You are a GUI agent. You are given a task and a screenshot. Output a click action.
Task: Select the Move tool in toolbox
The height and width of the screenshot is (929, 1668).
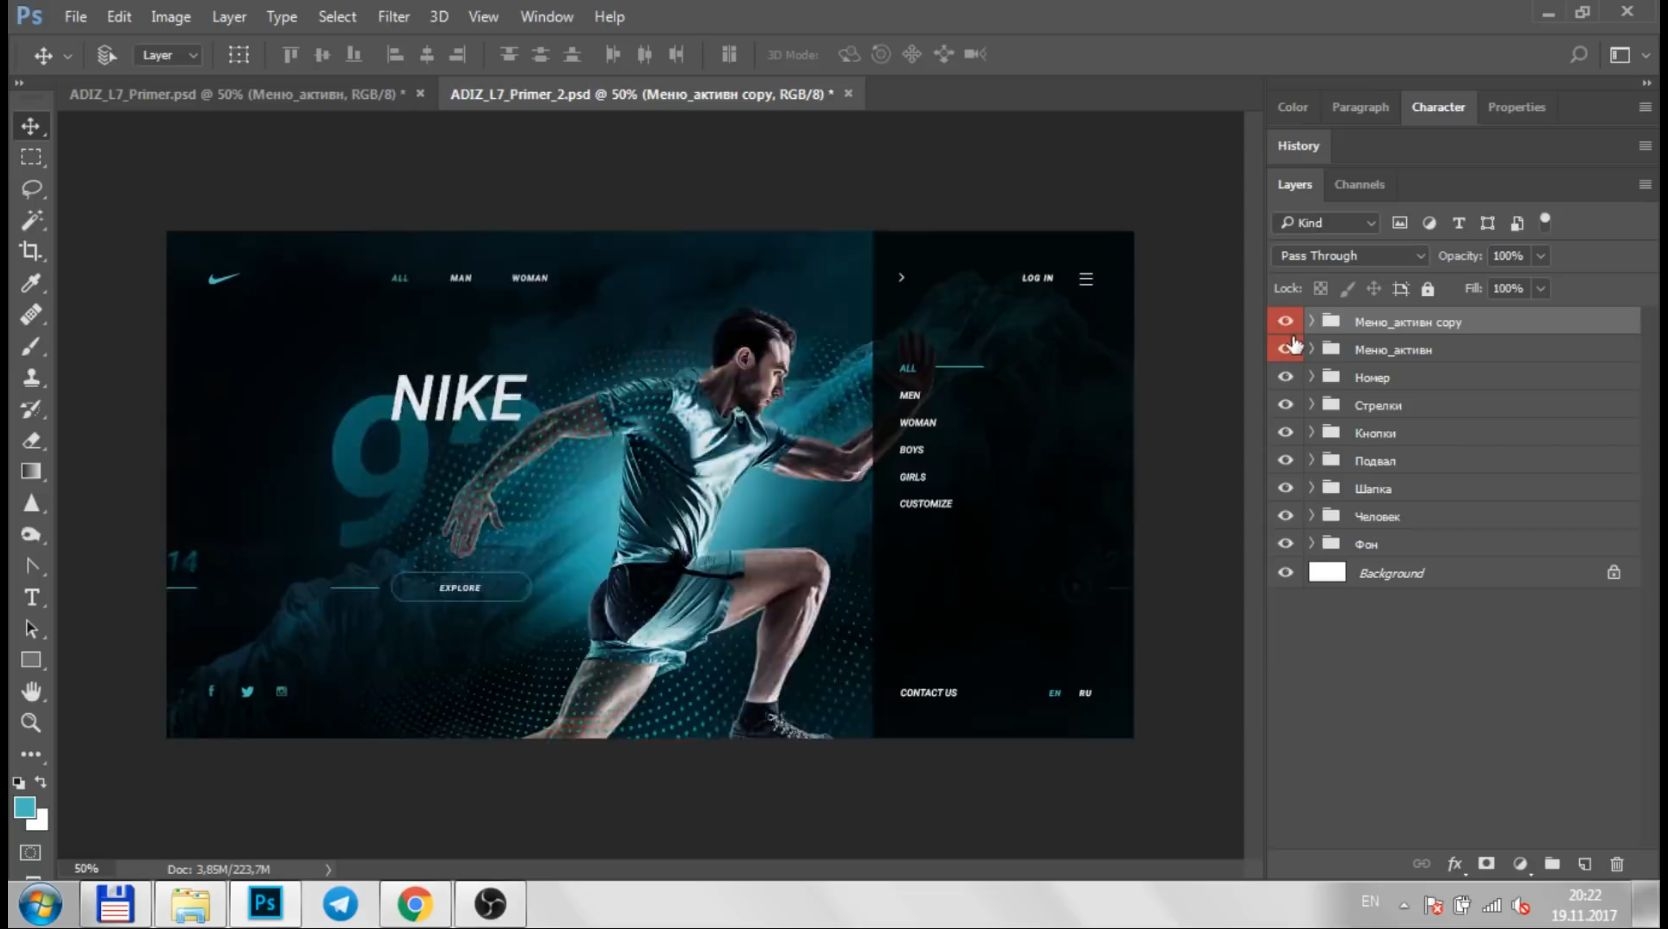(x=31, y=126)
